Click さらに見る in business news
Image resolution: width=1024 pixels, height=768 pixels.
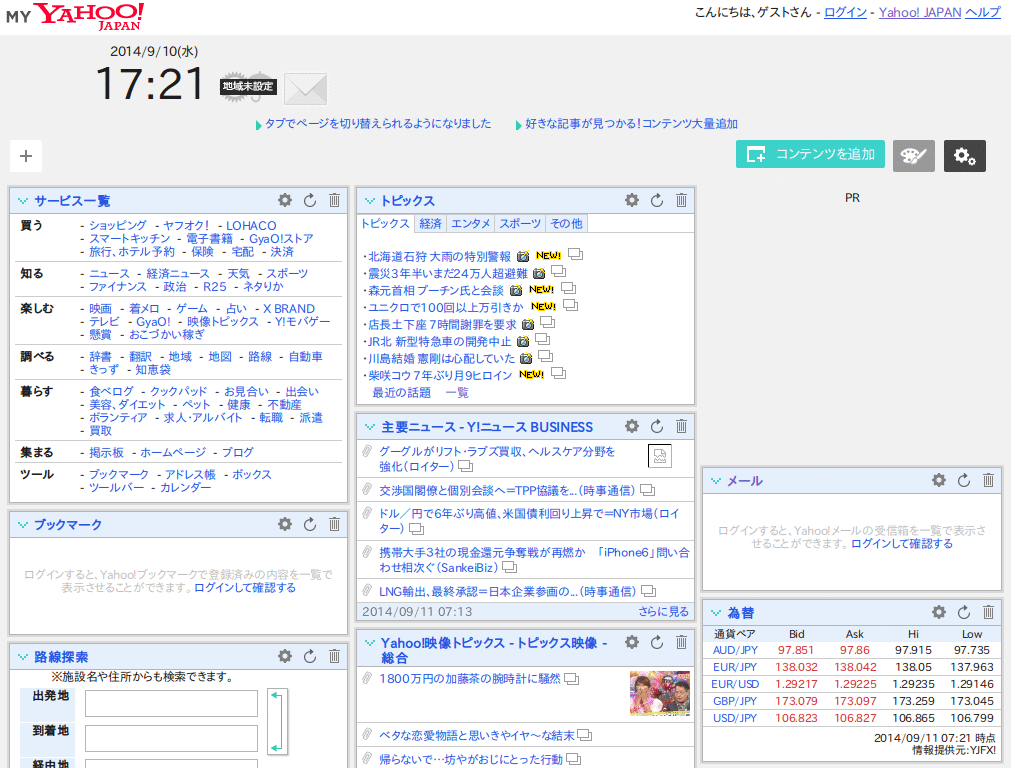[664, 611]
